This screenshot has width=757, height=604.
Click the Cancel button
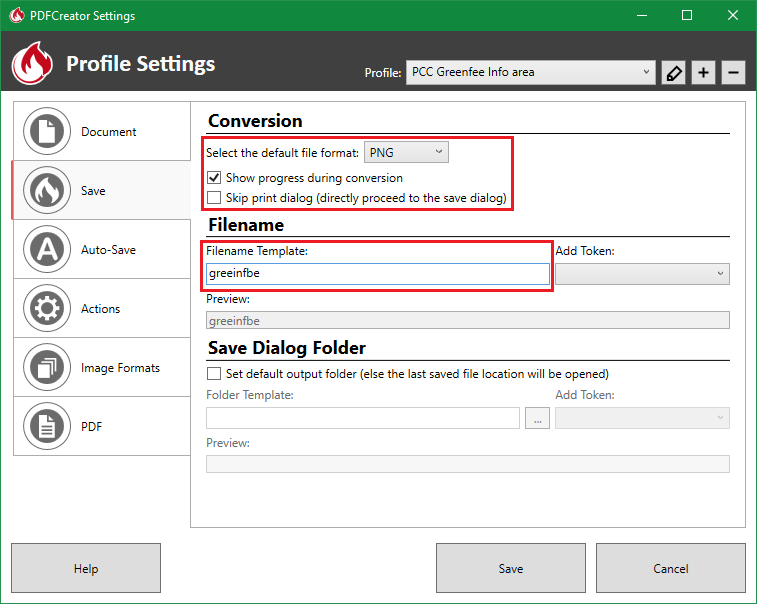670,569
